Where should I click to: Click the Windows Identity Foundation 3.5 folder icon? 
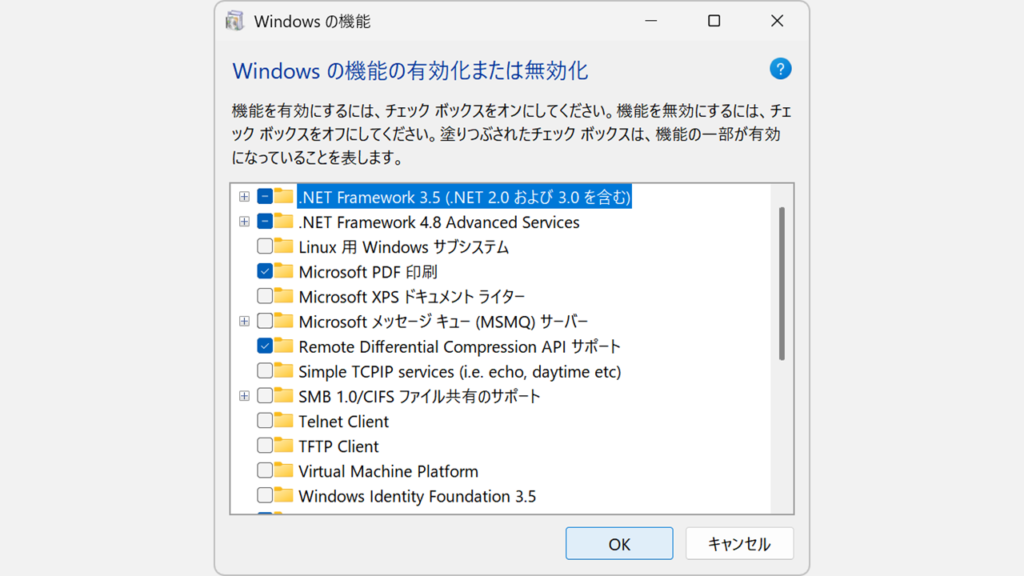click(x=284, y=496)
